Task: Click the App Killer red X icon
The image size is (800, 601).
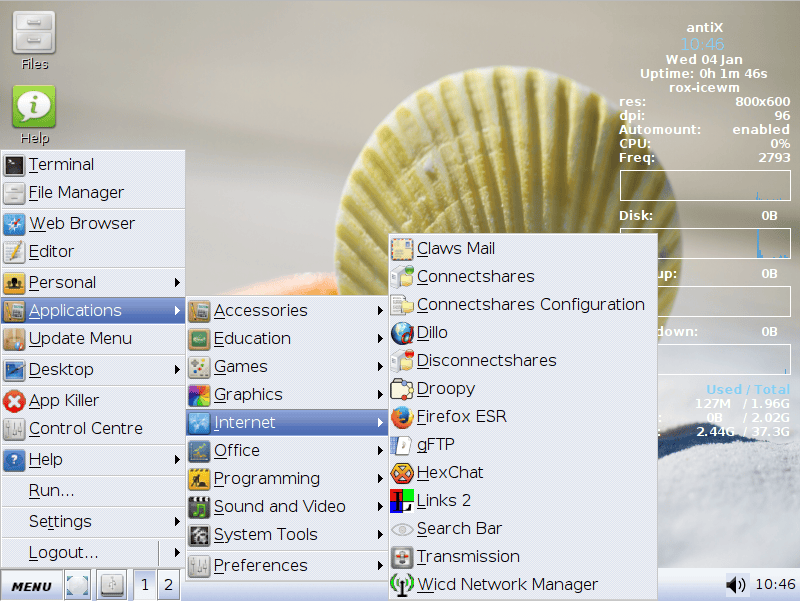Action: (x=14, y=401)
